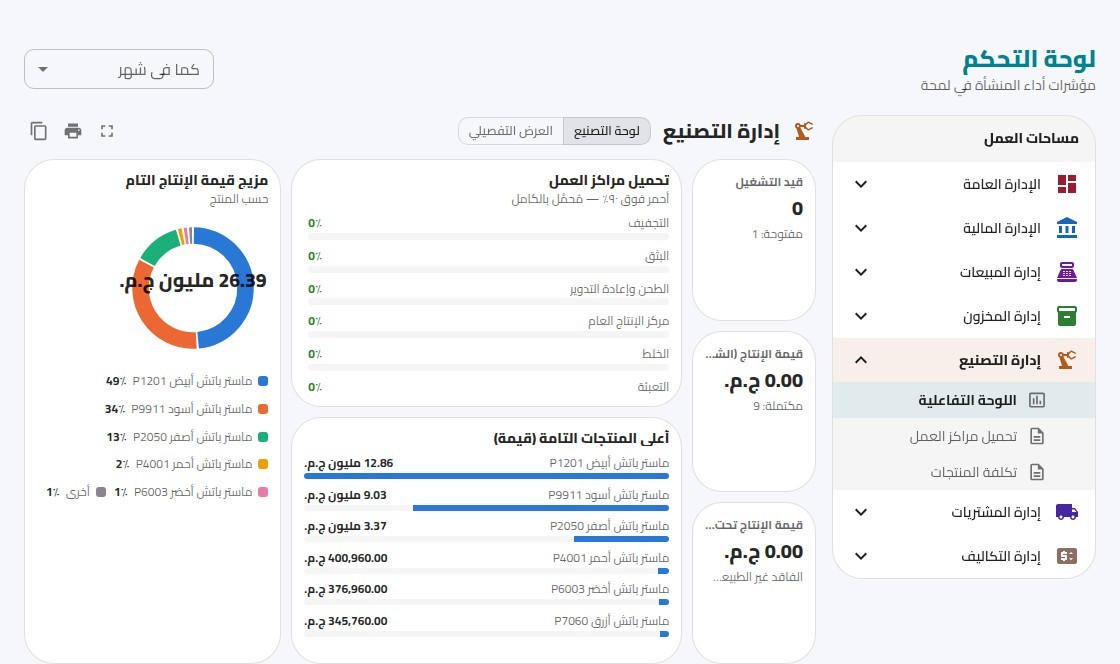Expand إدارة المبيعات chevron
1120x664 pixels.
click(x=861, y=272)
